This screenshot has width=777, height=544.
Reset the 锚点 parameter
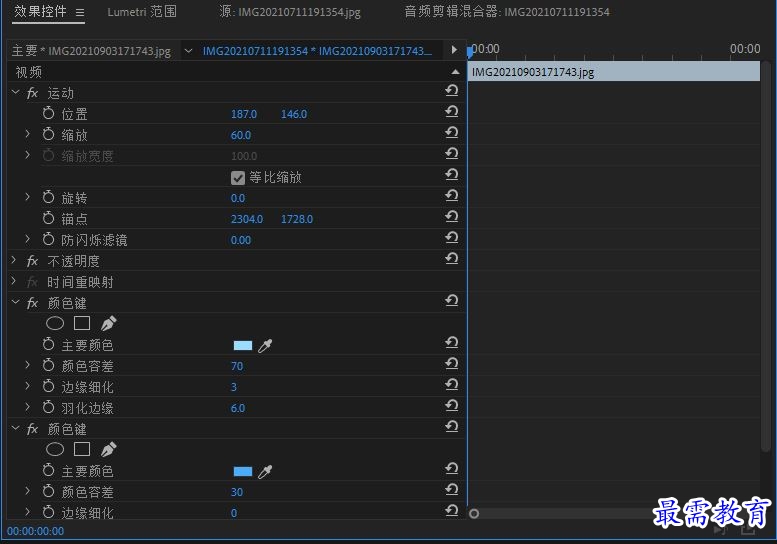[451, 217]
